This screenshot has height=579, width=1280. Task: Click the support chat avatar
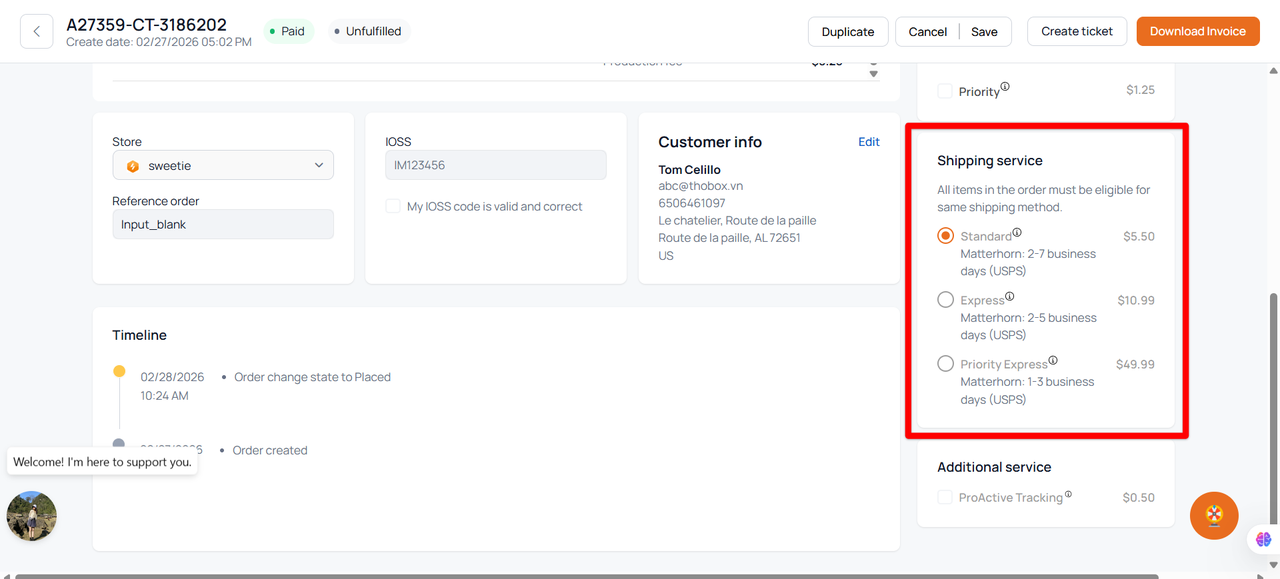pos(32,516)
